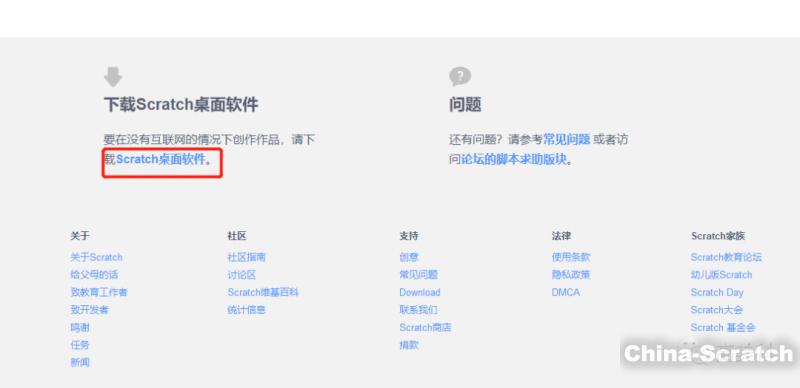View 统计信息 page link
Viewport: 800px width, 388px height.
click(x=246, y=309)
